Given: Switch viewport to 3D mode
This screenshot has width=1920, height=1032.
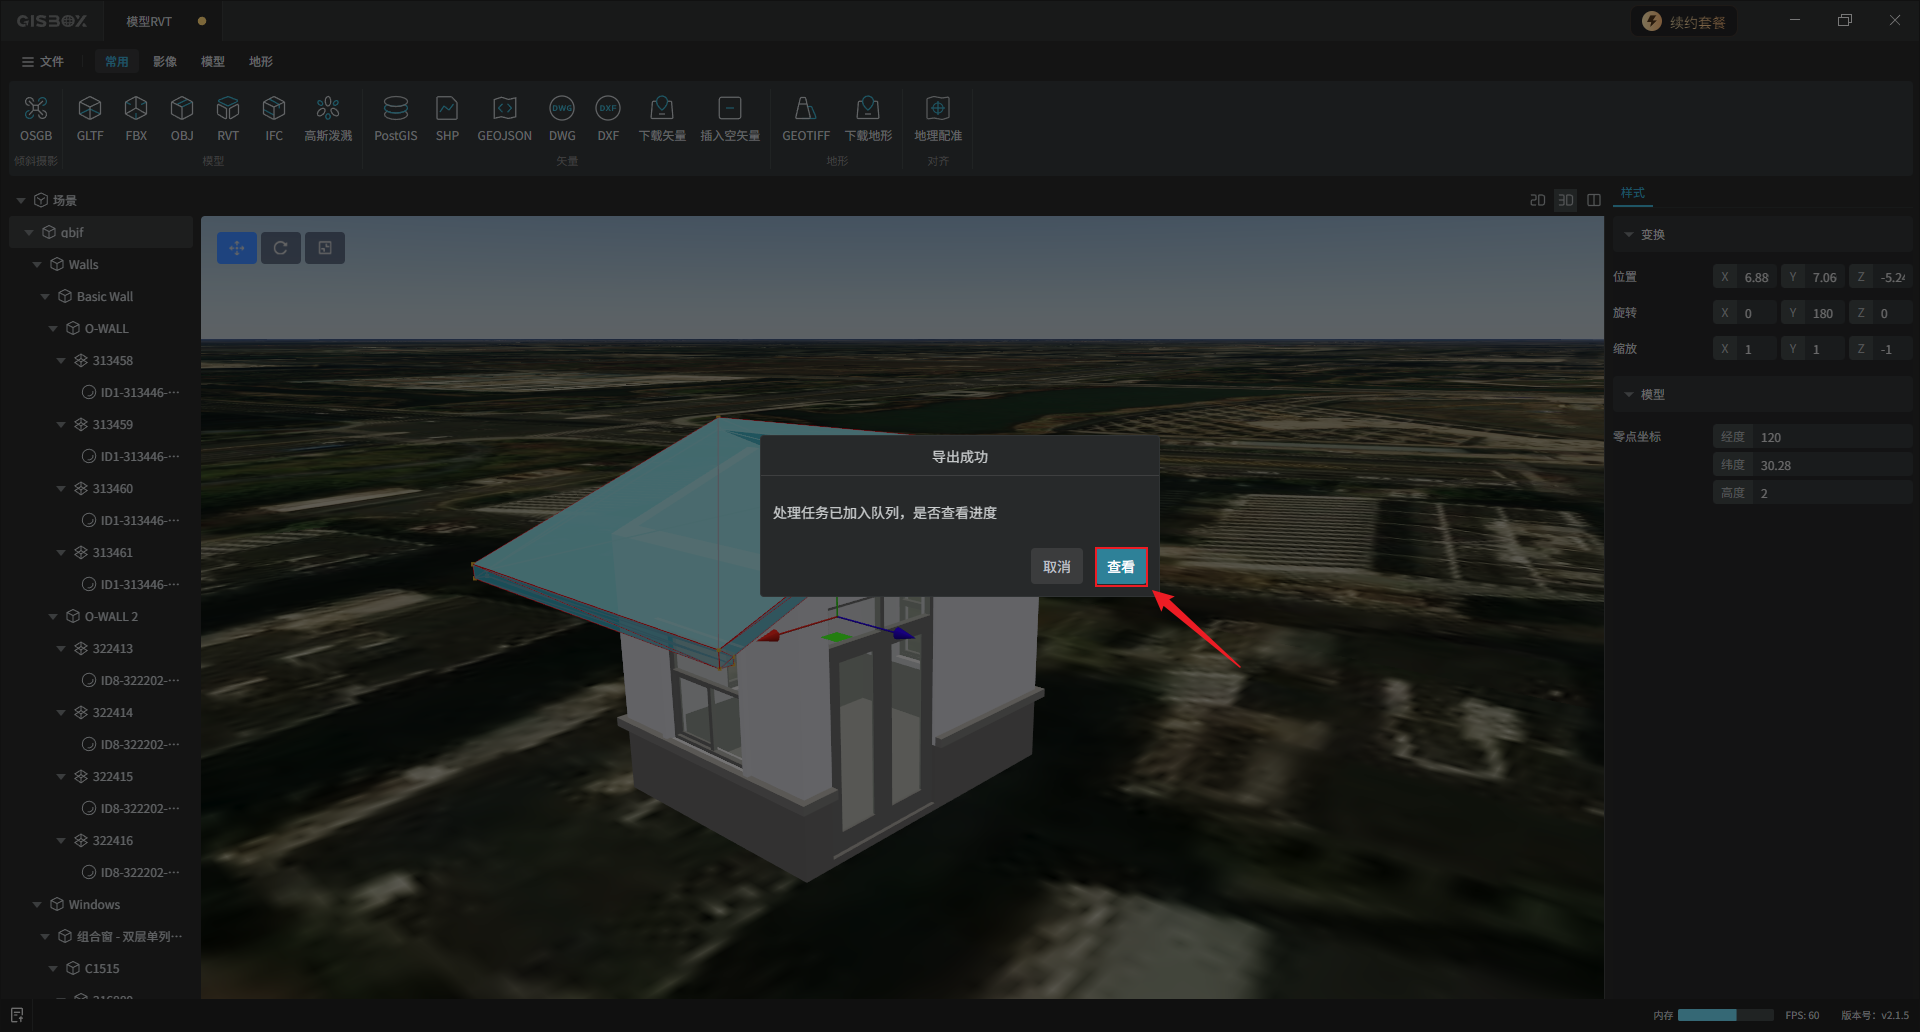Looking at the screenshot, I should (x=1565, y=200).
